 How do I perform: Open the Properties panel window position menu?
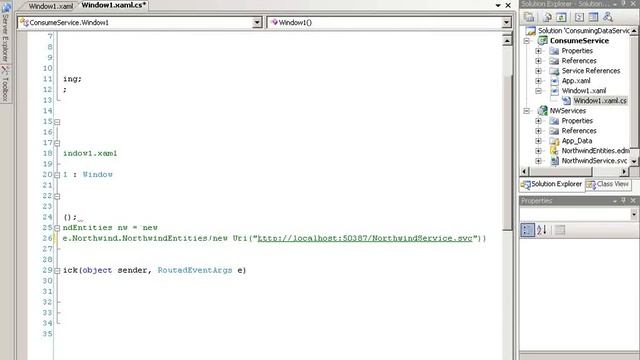pos(615,200)
